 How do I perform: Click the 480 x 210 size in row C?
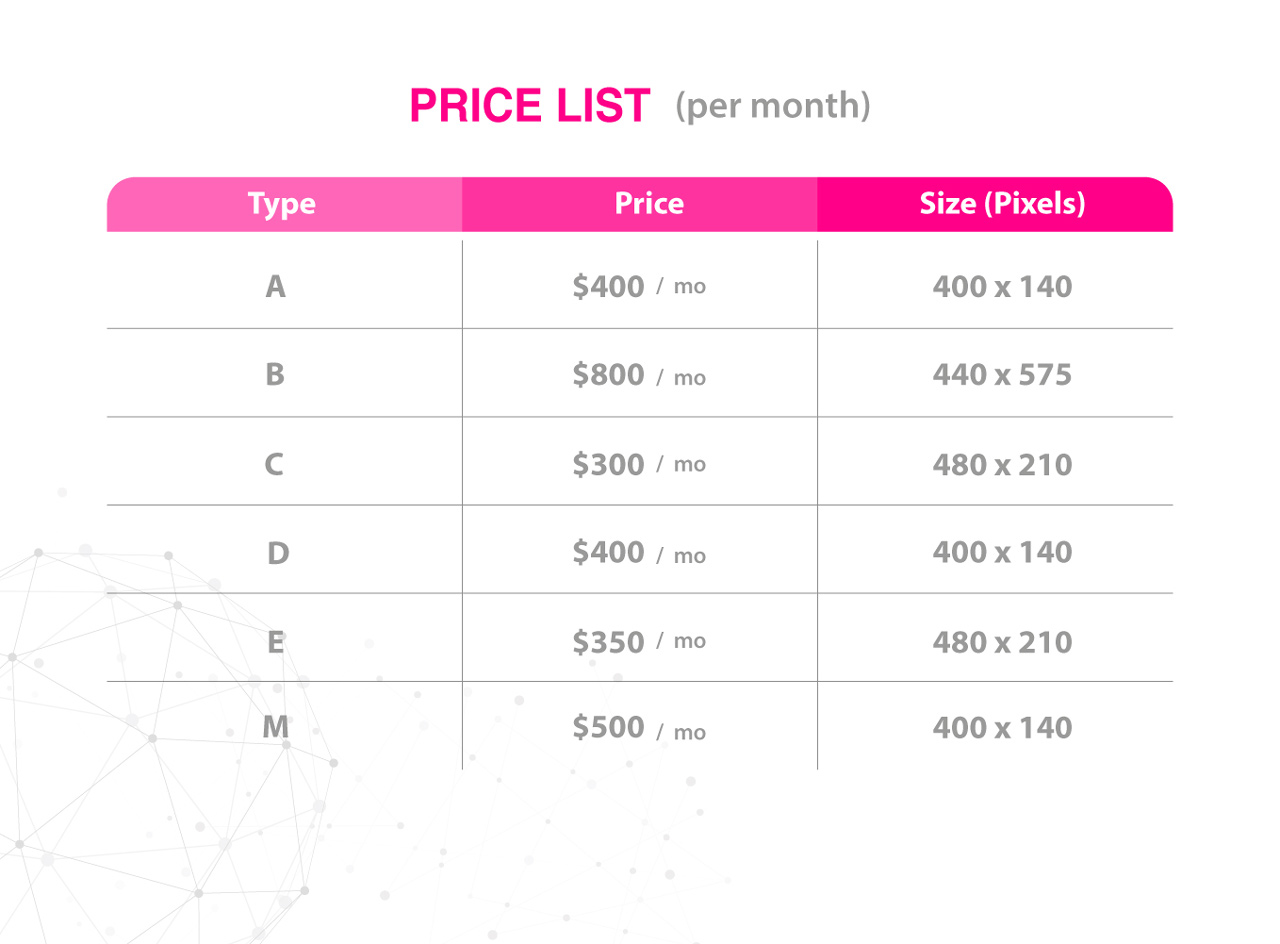pyautogui.click(x=1002, y=464)
